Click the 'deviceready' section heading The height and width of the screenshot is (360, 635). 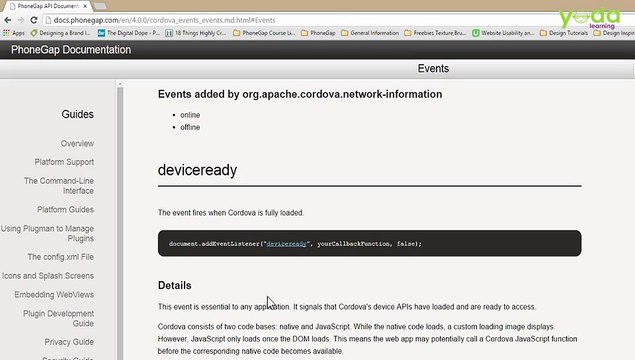point(197,170)
